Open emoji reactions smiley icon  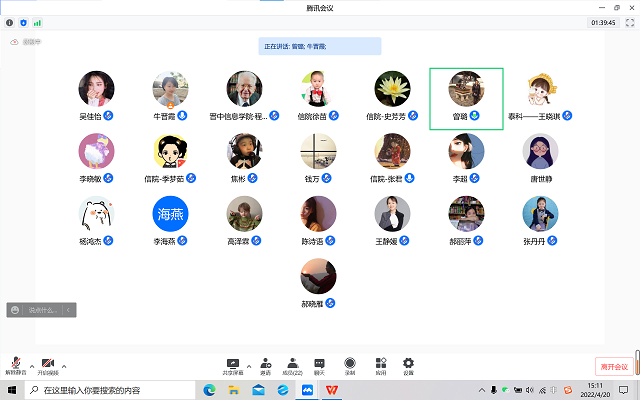point(15,310)
